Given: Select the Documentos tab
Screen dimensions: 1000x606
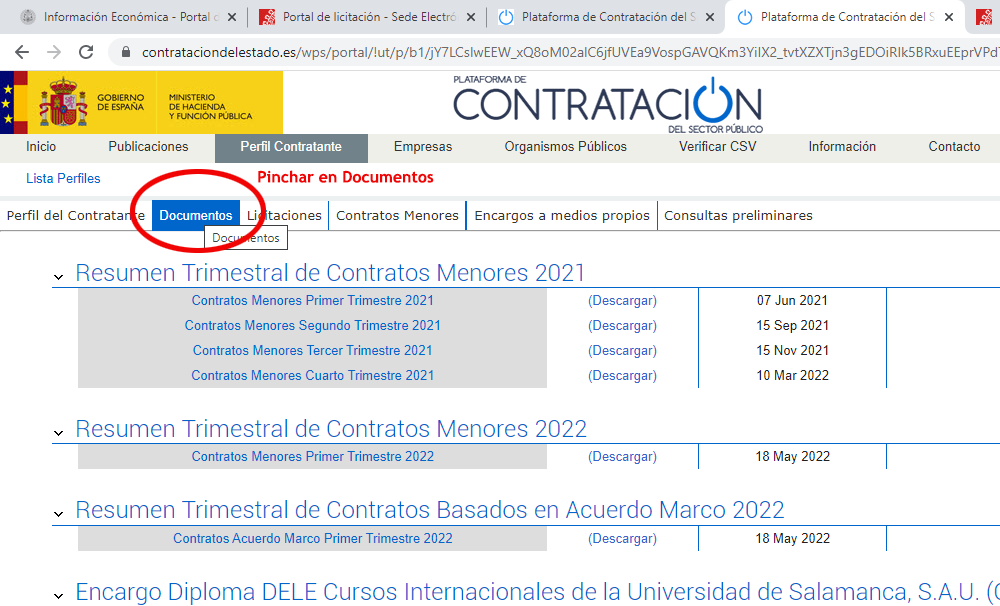Looking at the screenshot, I should 196,216.
